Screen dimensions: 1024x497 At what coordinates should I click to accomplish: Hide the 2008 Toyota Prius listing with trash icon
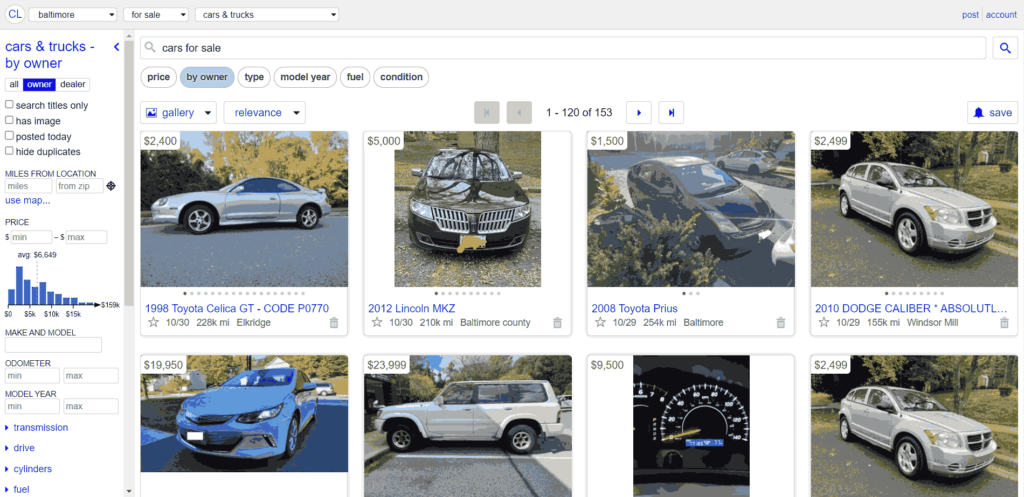coord(780,323)
